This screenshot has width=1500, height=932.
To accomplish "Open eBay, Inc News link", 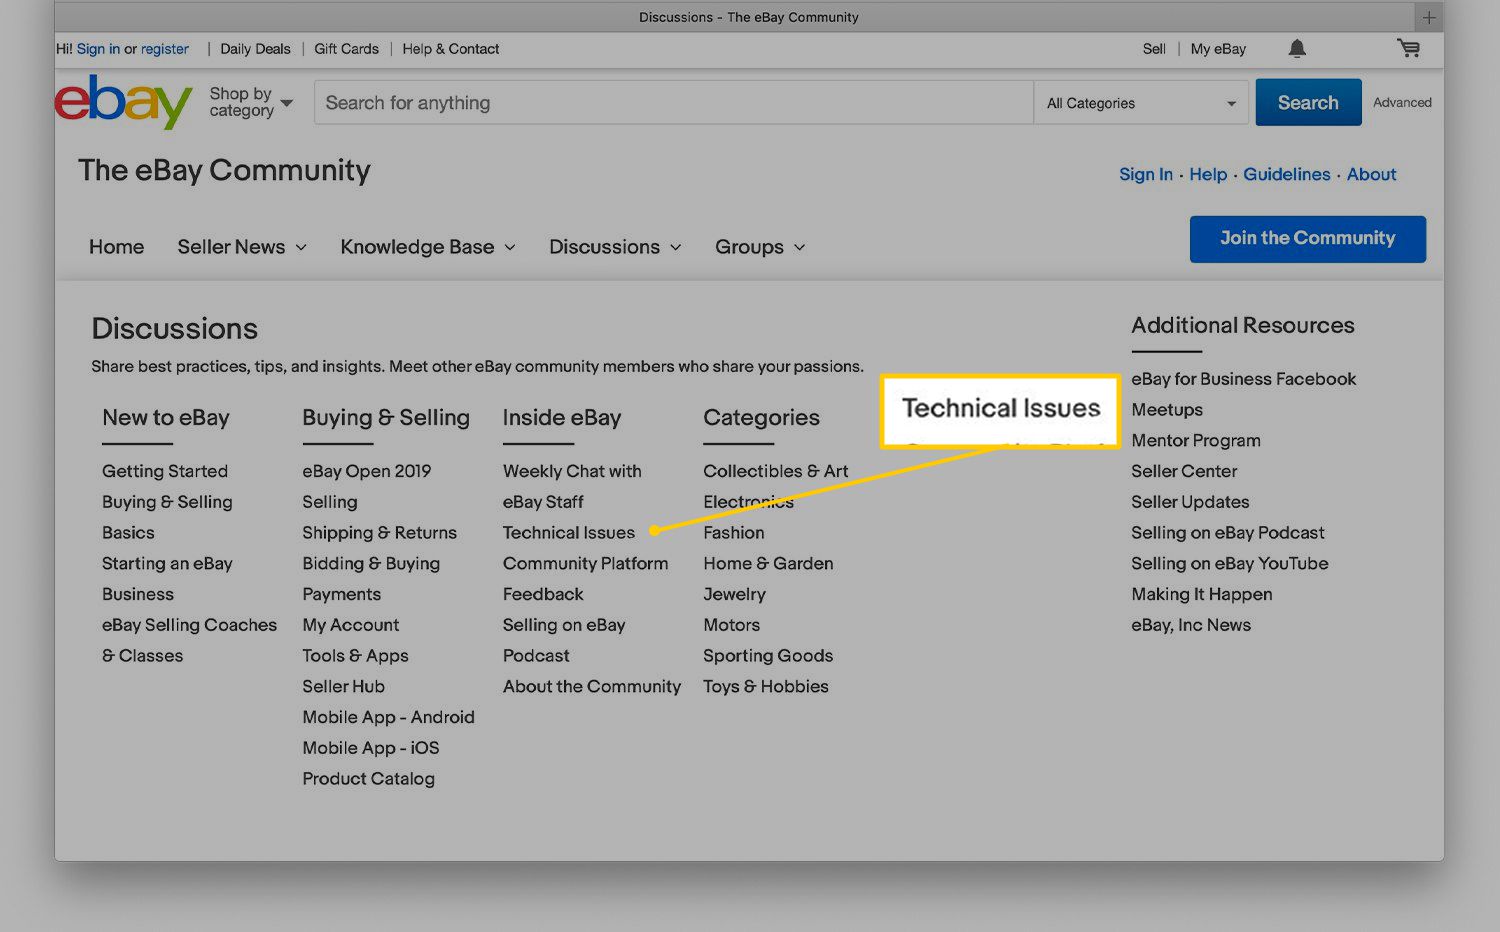I will [x=1191, y=625].
